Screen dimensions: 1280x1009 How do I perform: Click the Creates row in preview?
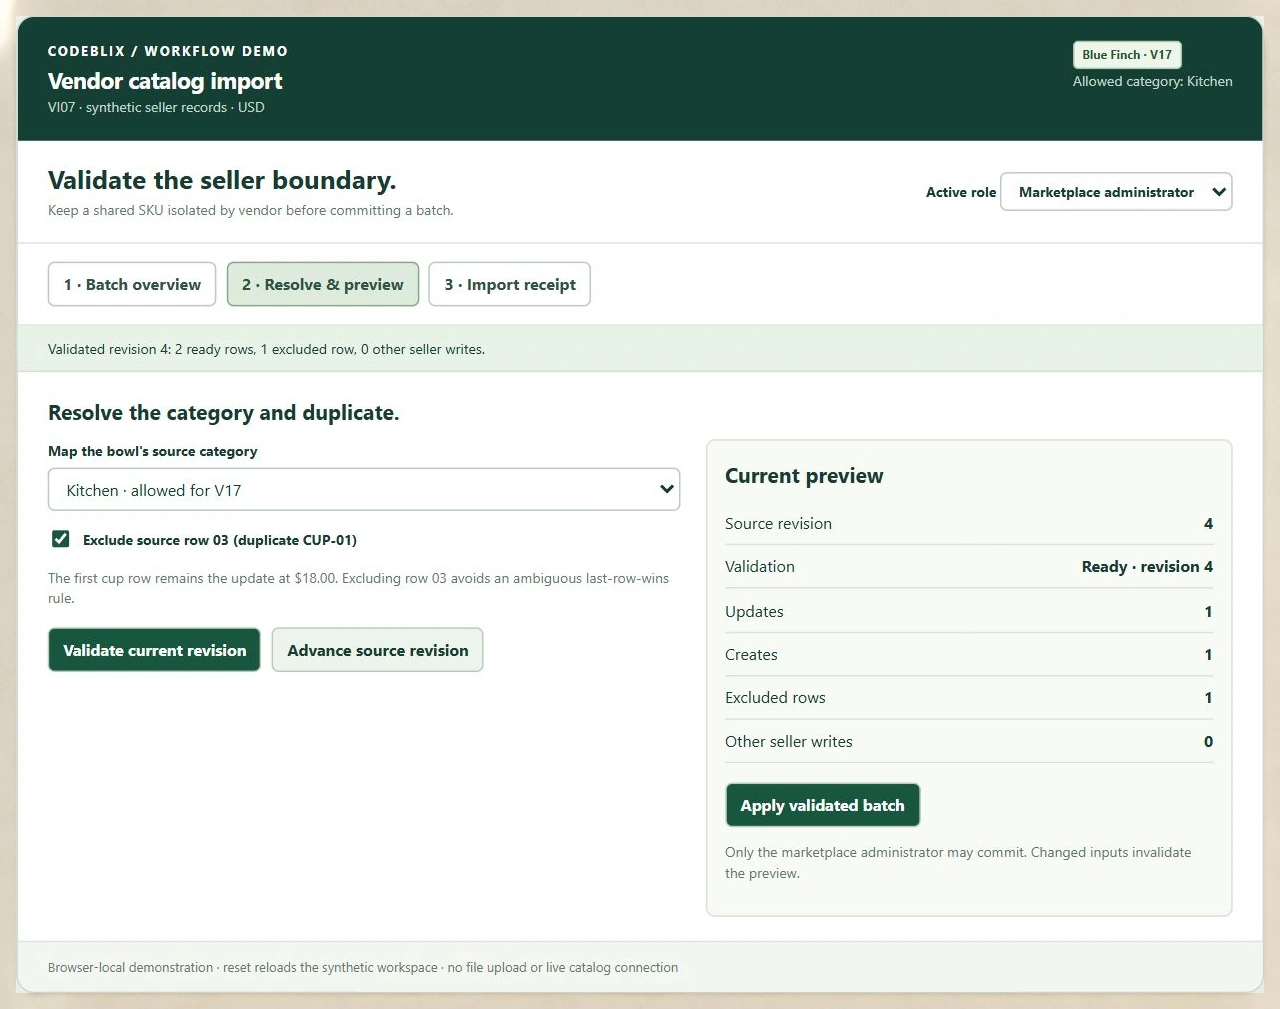[969, 655]
